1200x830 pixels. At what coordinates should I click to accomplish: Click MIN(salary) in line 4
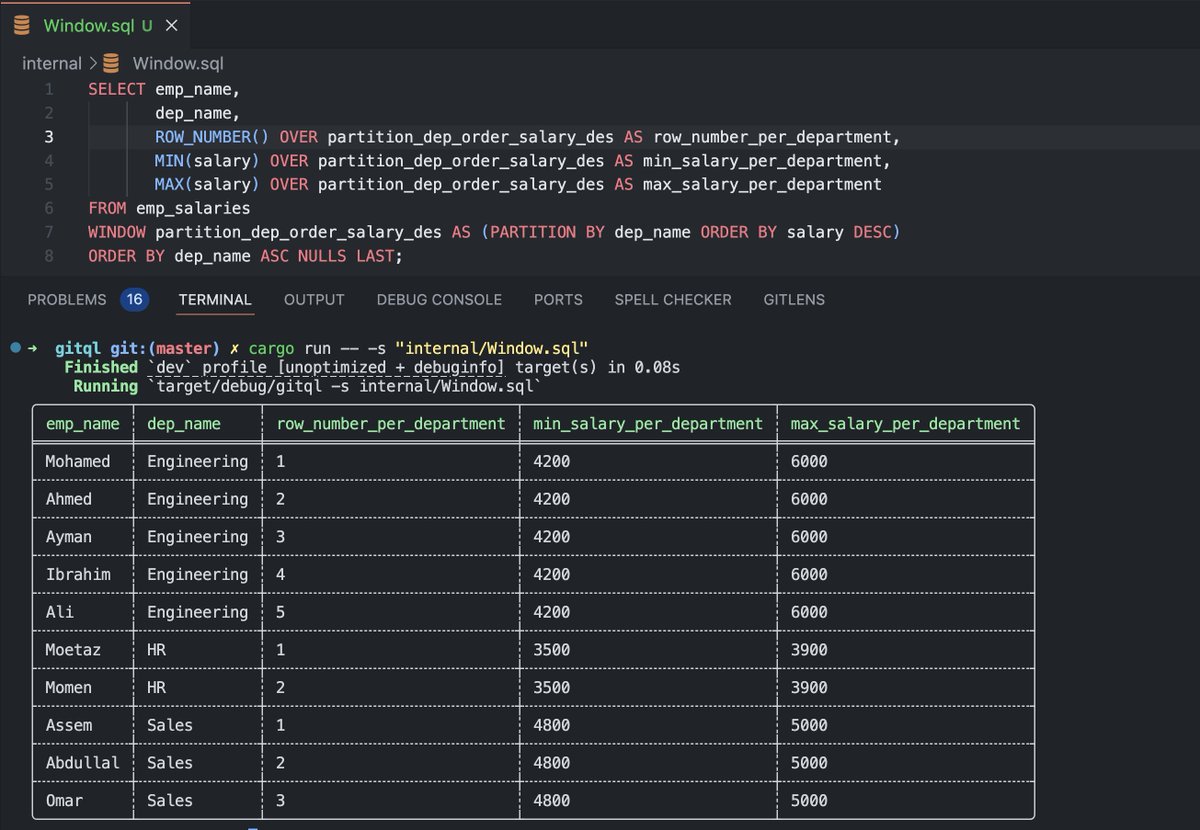point(208,161)
